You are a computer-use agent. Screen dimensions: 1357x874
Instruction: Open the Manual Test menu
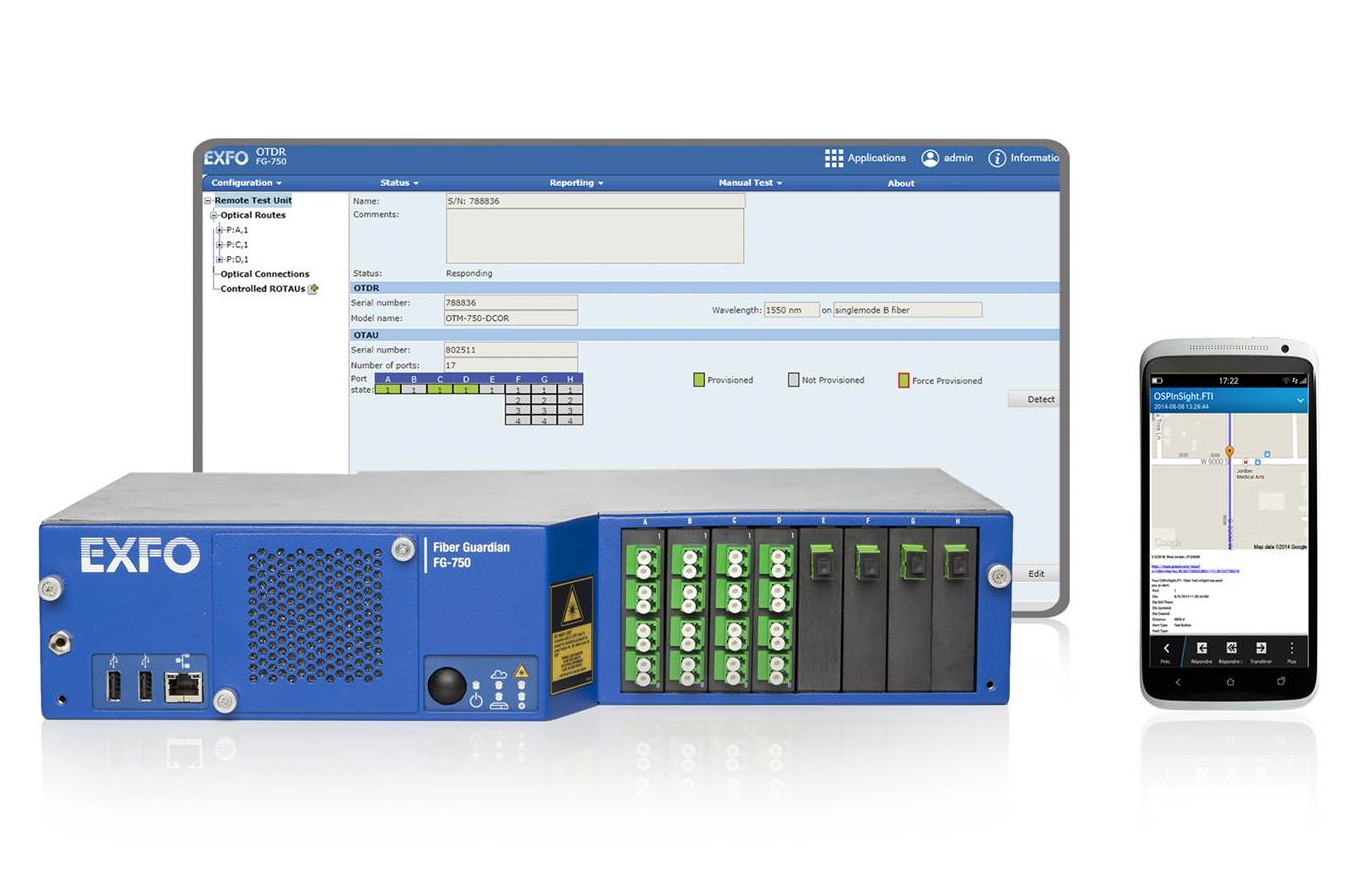(750, 183)
